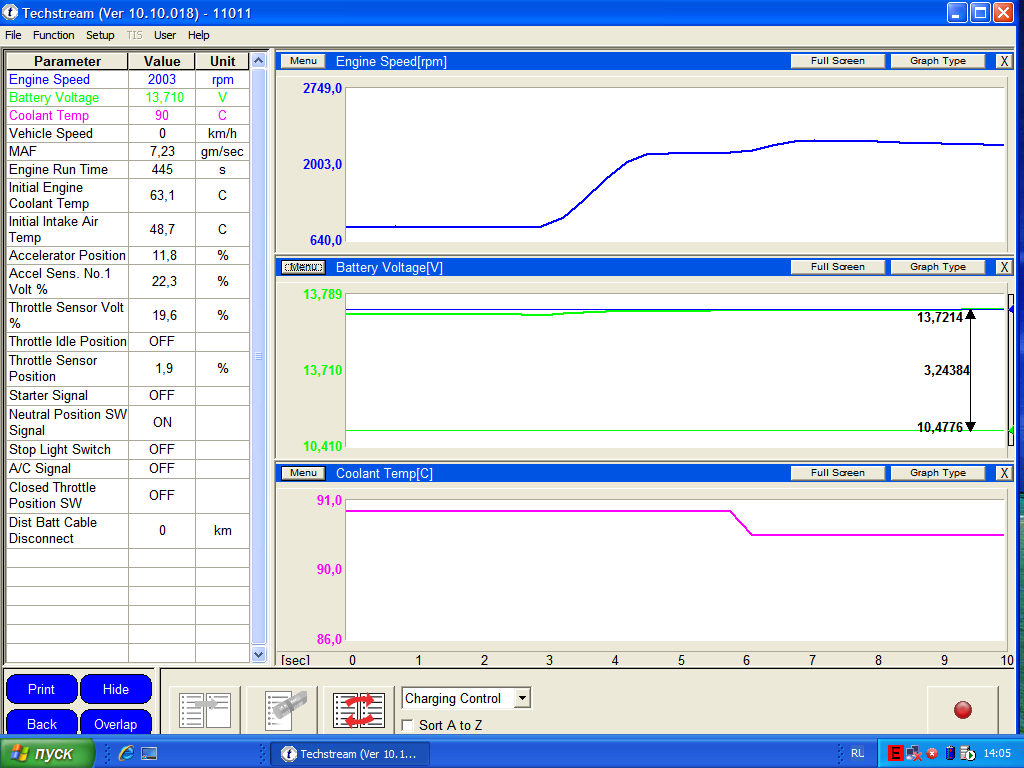Screen dimensions: 1024x768
Task: Open Graph Type for Engine Speed
Action: coord(938,61)
